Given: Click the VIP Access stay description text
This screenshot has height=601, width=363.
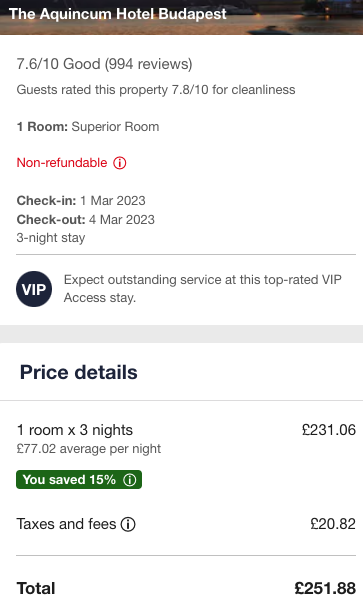Looking at the screenshot, I should [x=202, y=289].
